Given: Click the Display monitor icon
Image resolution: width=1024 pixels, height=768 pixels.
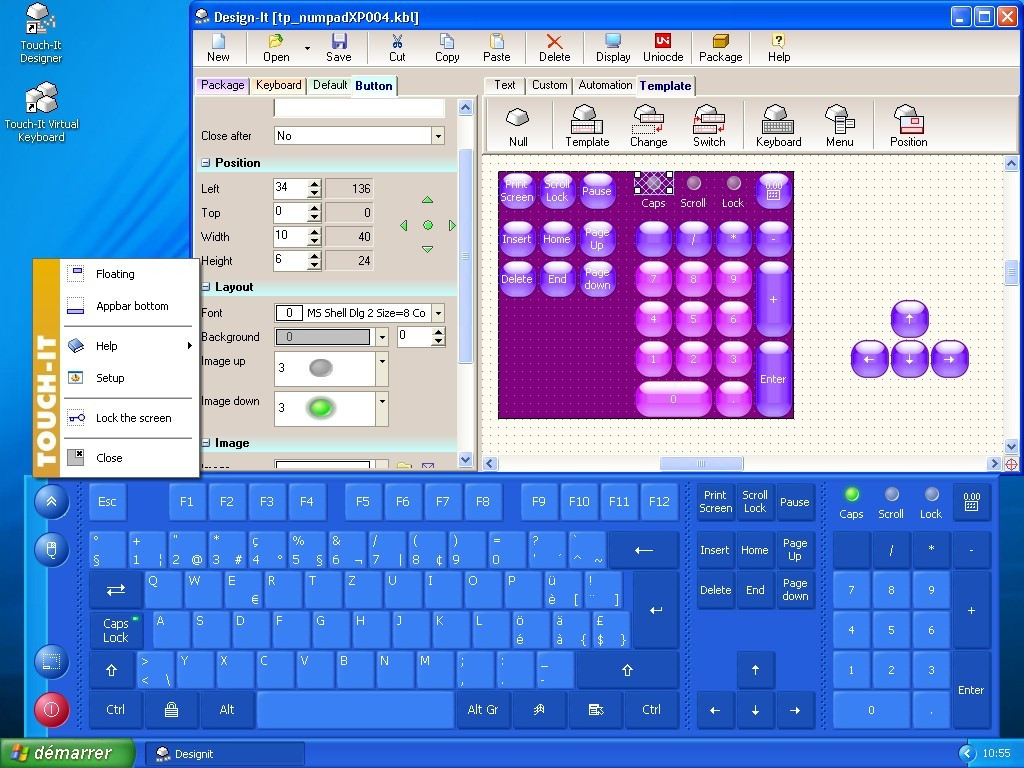Looking at the screenshot, I should [613, 42].
